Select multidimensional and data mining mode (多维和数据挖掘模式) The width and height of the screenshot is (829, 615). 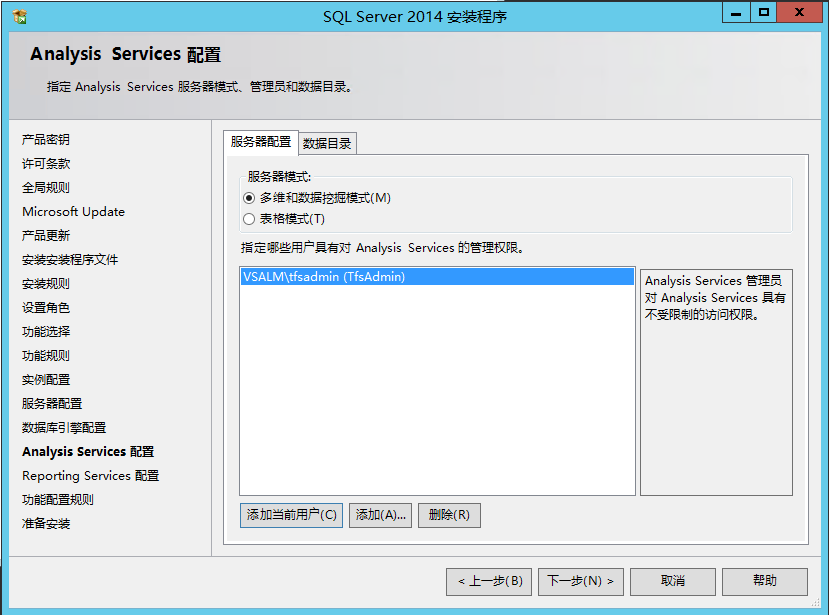point(249,198)
